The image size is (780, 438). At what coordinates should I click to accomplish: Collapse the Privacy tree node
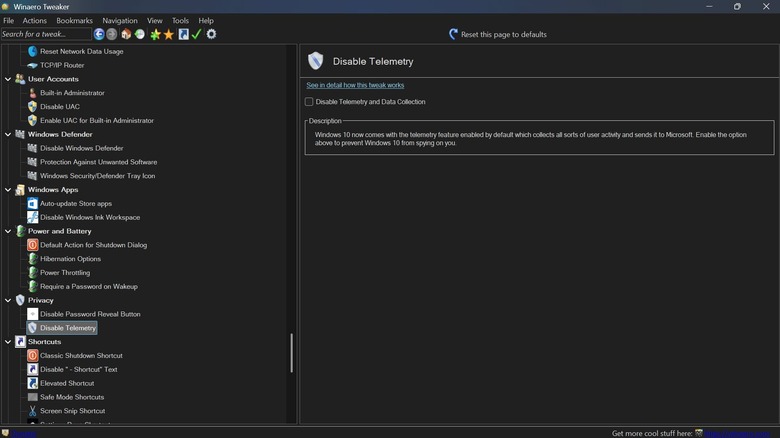pyautogui.click(x=8, y=300)
